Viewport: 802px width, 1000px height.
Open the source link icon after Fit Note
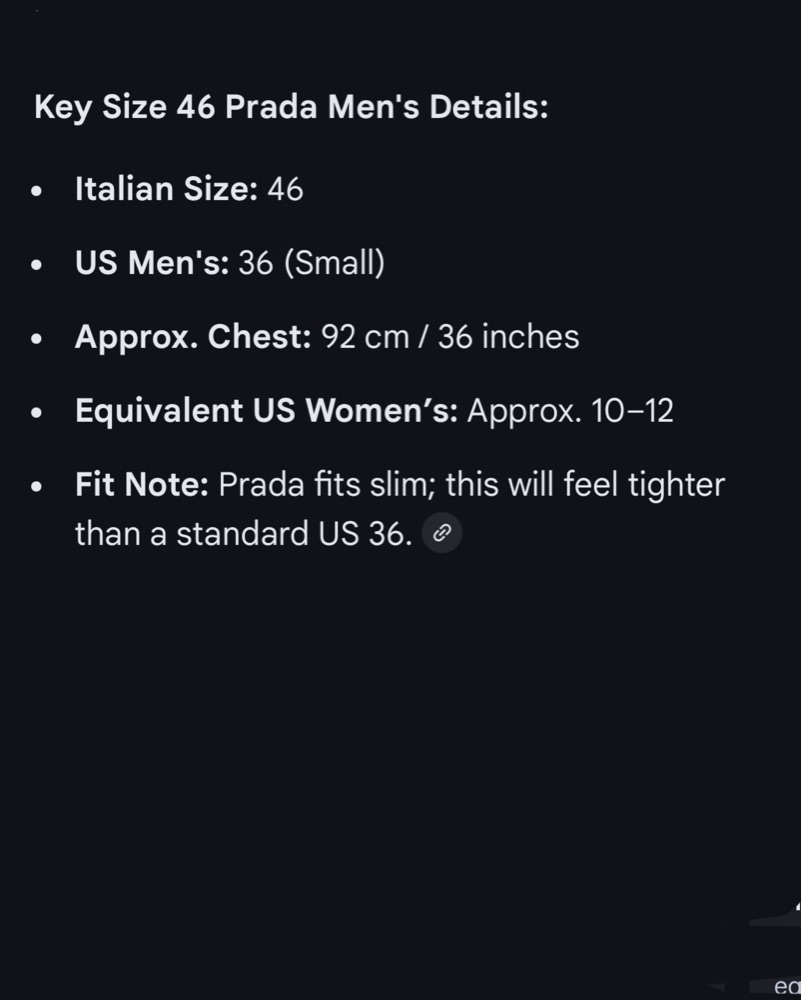(442, 533)
